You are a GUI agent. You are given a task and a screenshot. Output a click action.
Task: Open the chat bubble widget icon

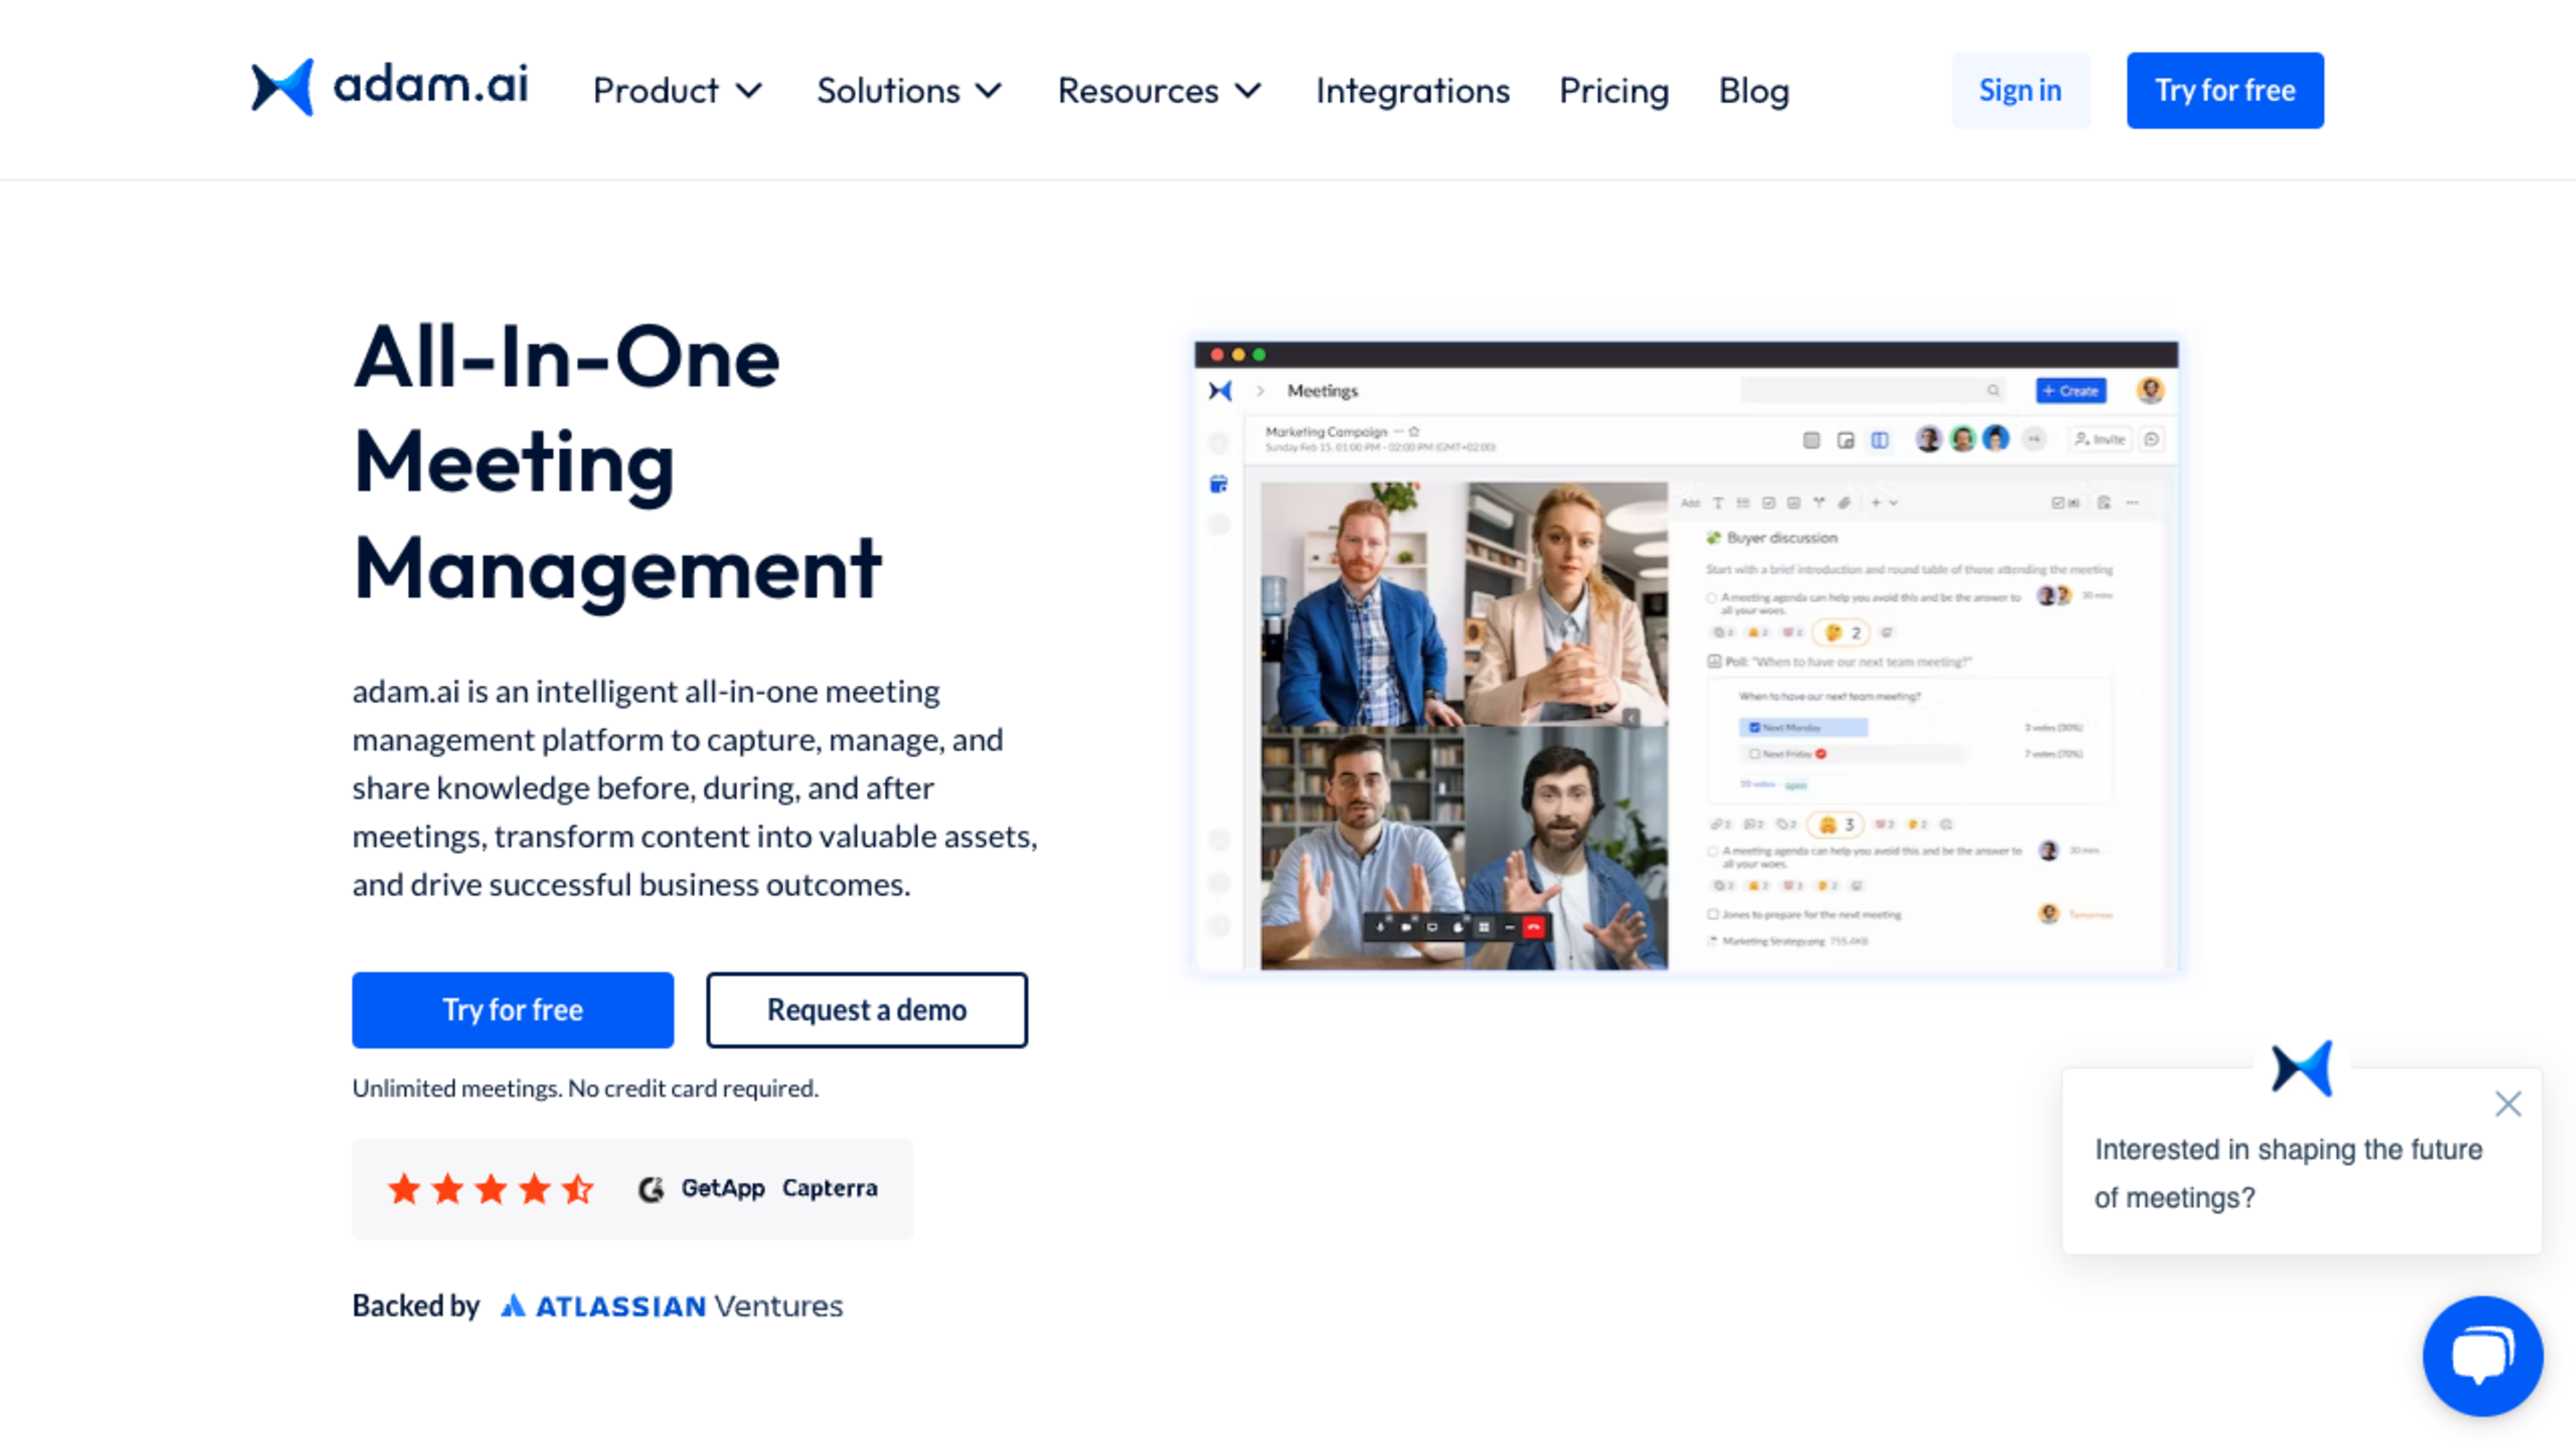coord(2482,1355)
